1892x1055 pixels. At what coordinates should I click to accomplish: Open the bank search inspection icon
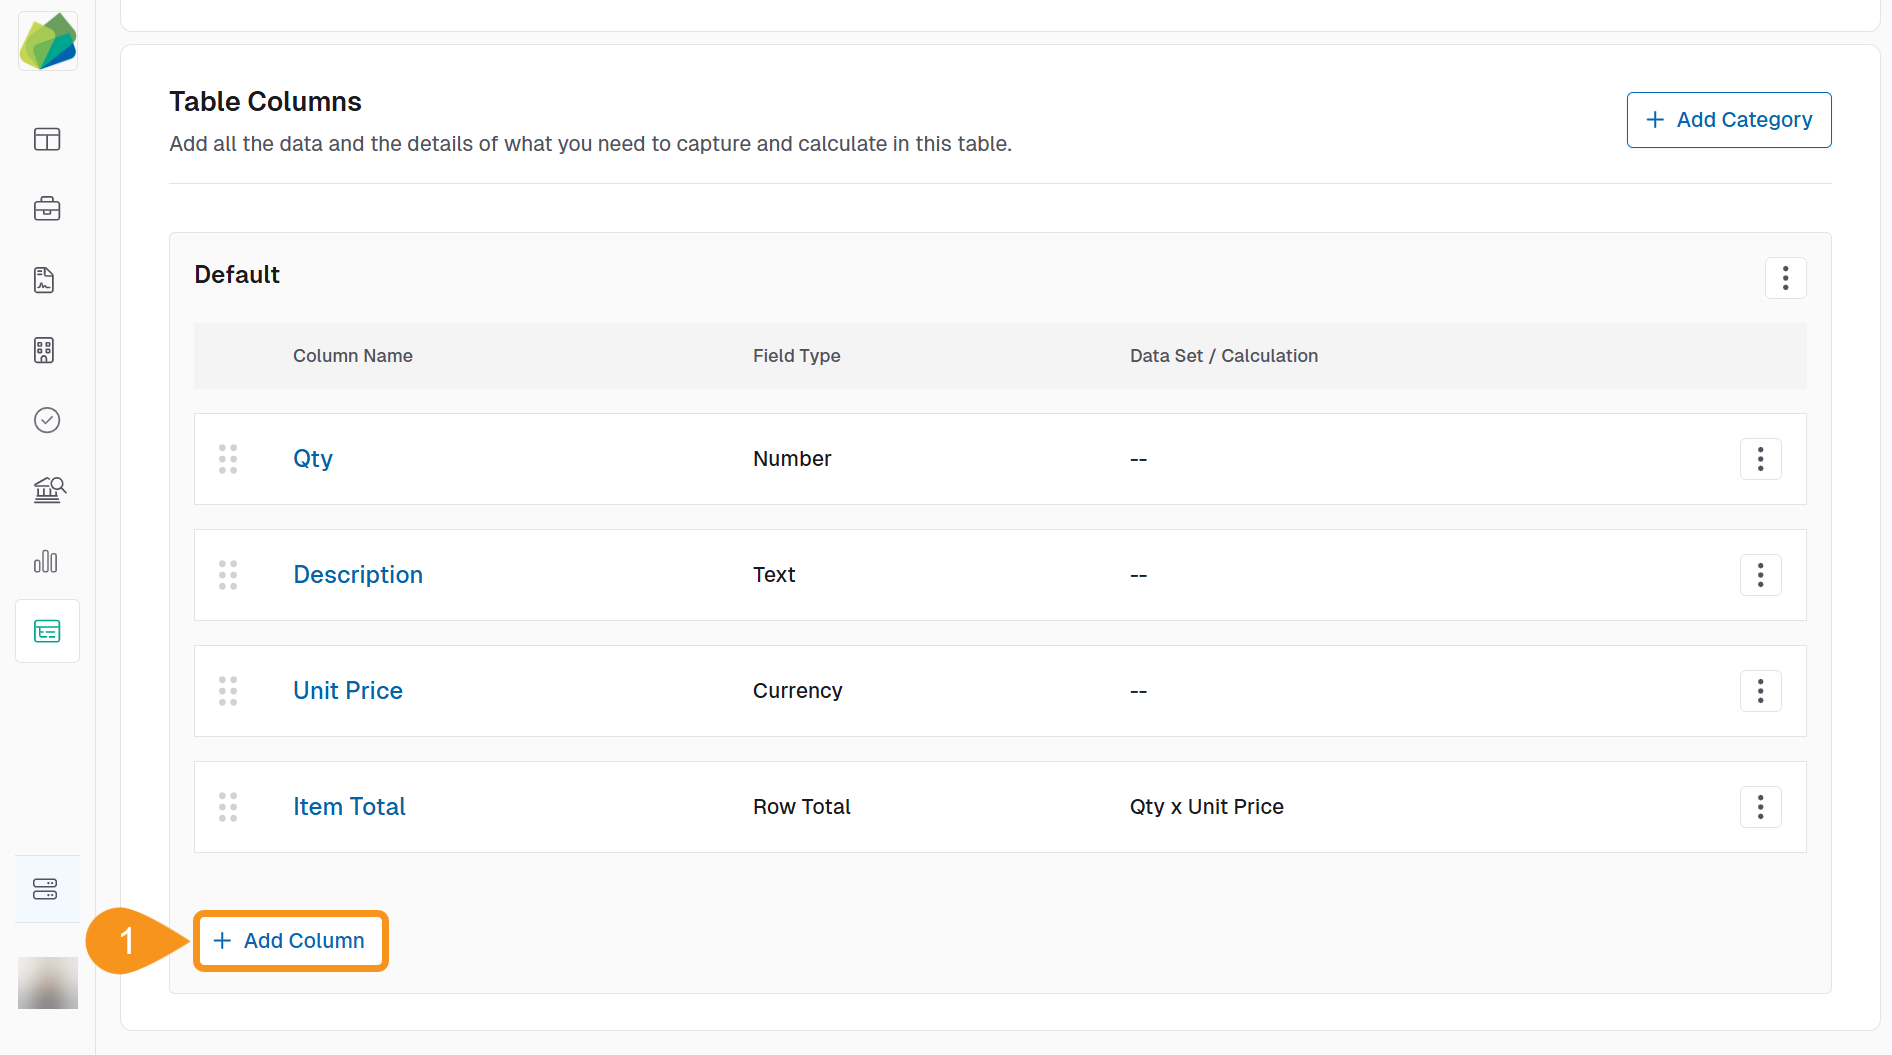click(47, 490)
